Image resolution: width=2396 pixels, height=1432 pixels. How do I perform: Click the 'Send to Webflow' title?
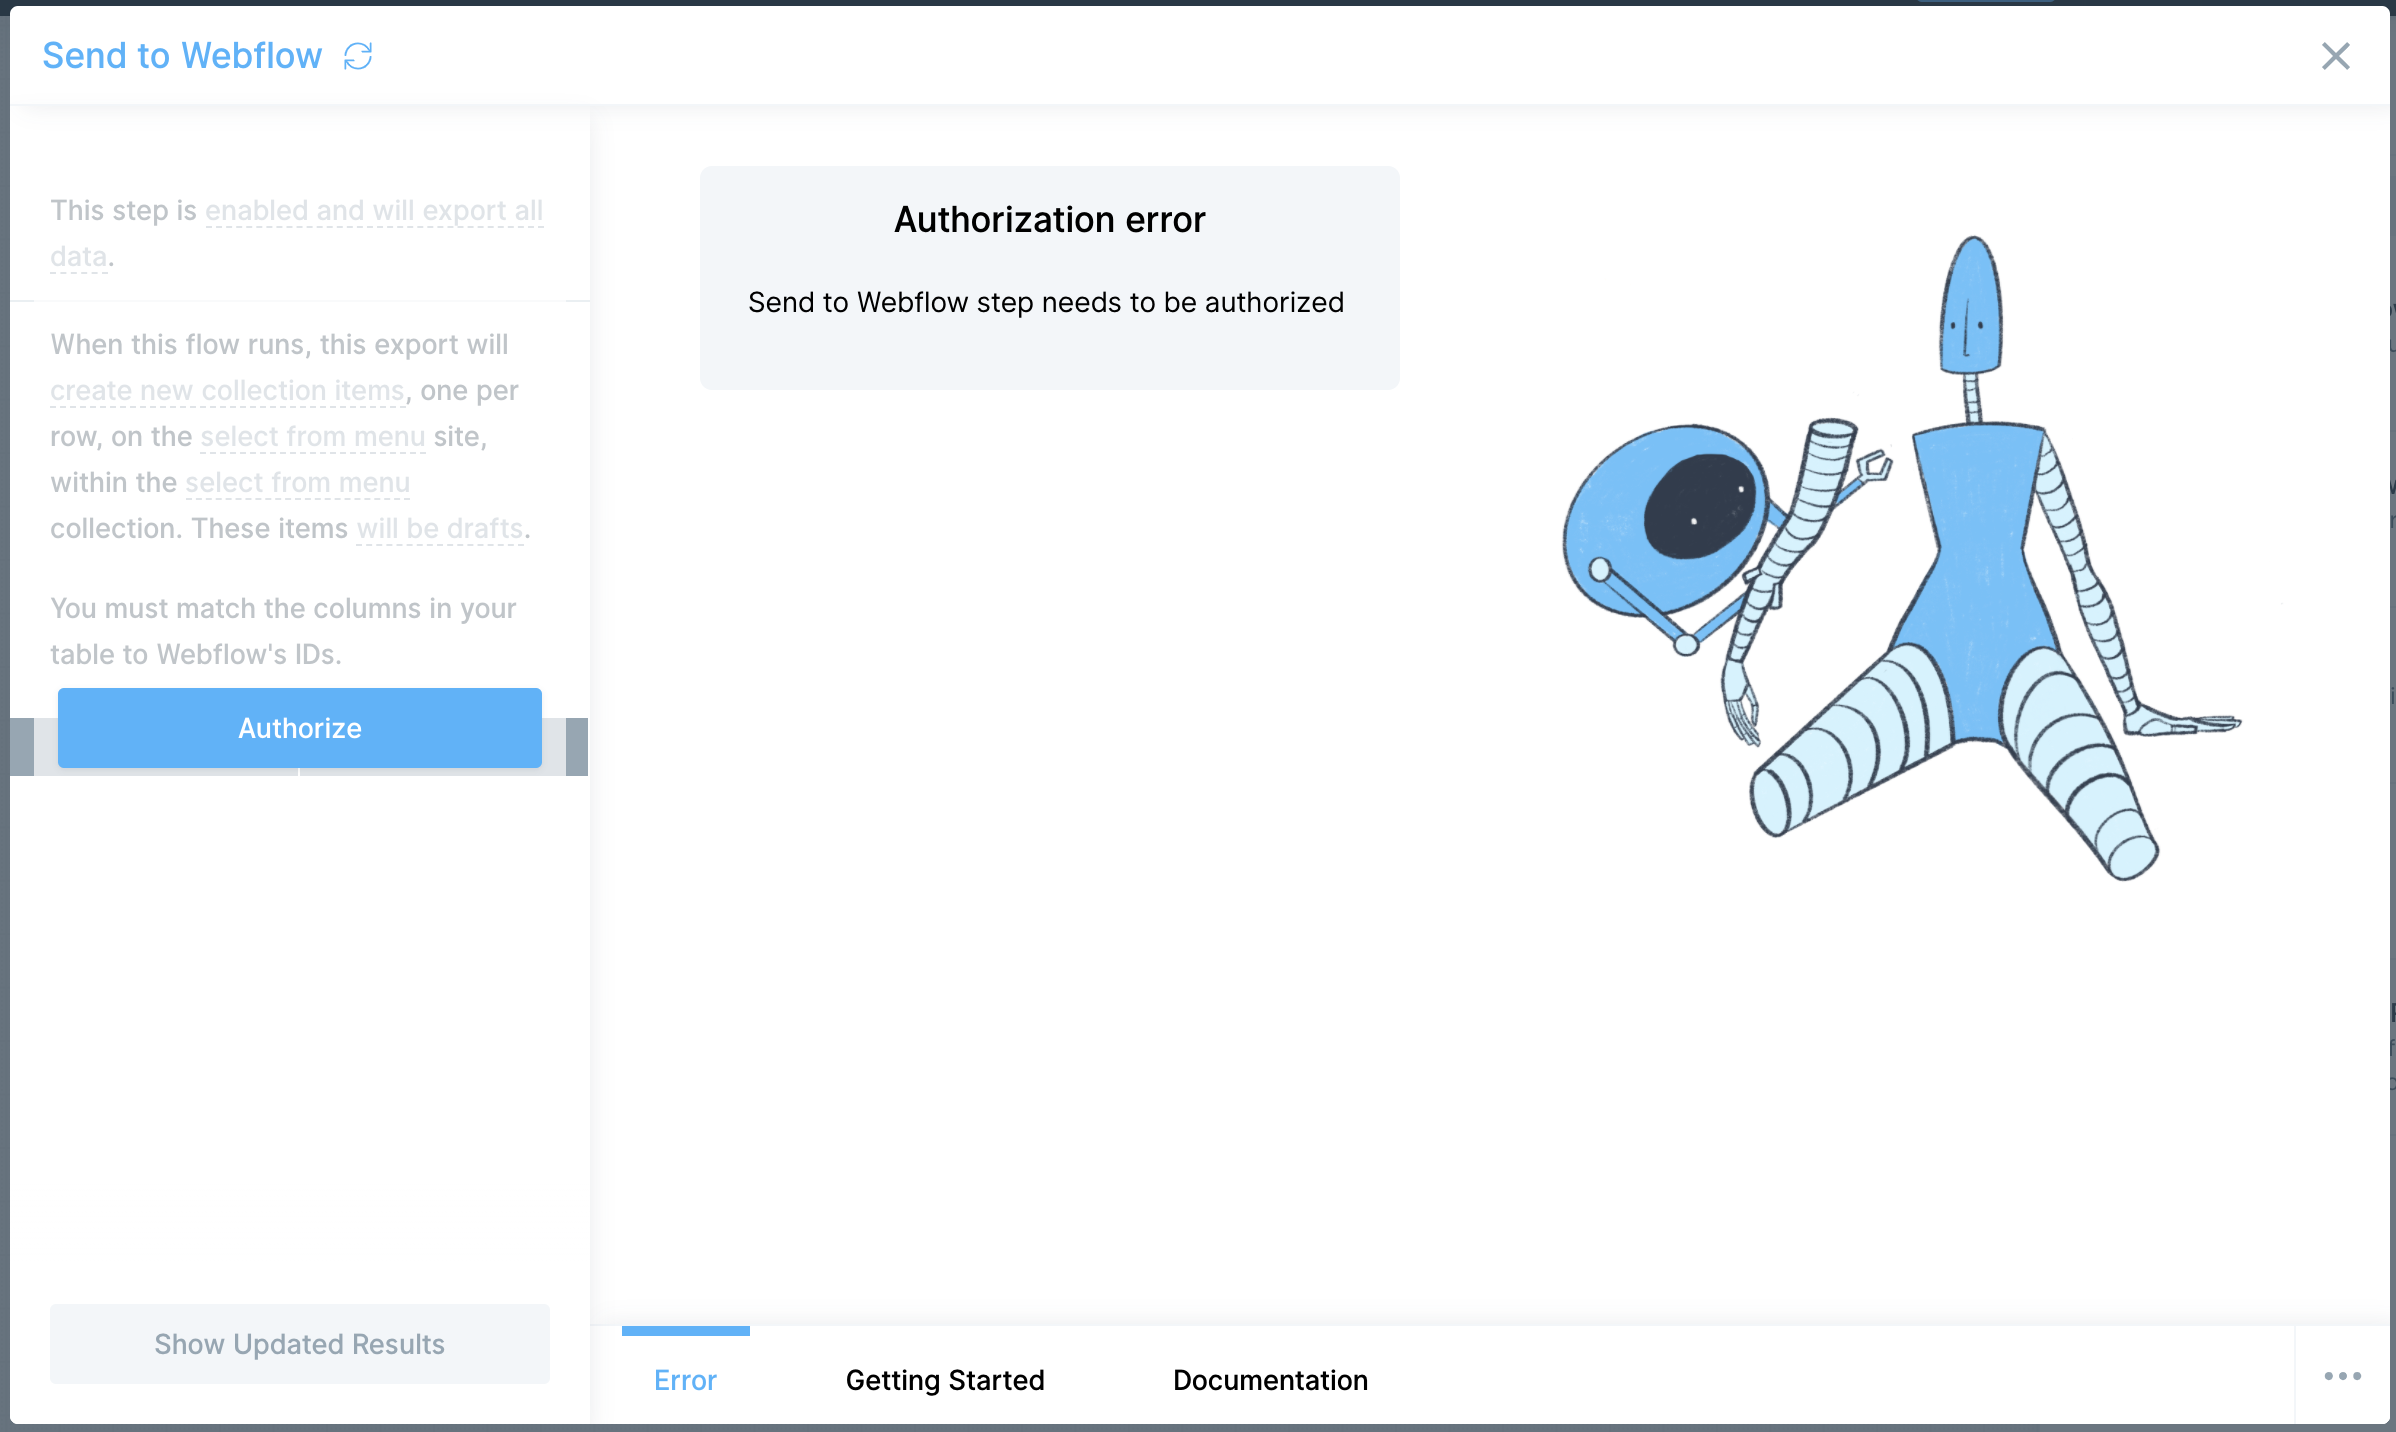pyautogui.click(x=182, y=56)
